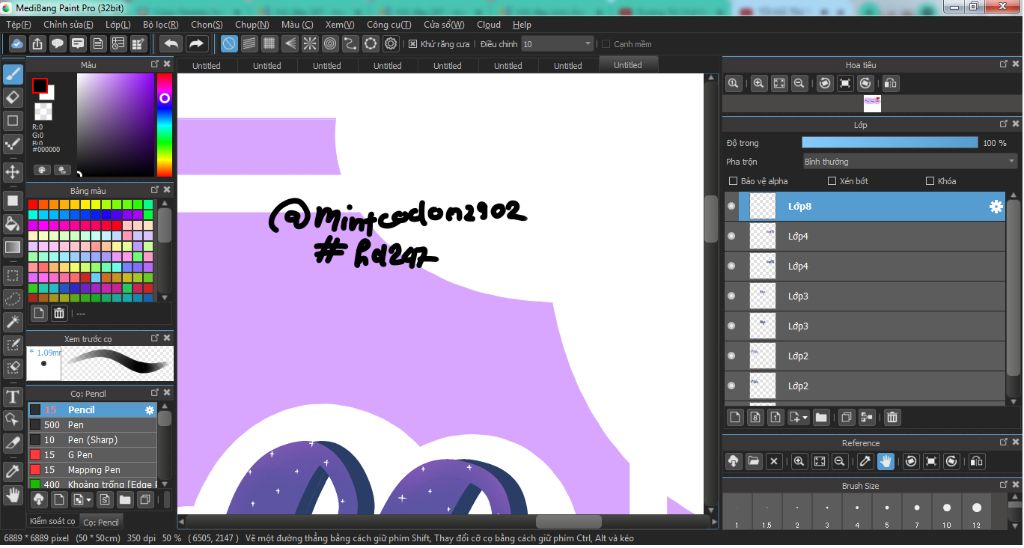
Task: Select the eyedropper in Reference panel
Action: click(x=865, y=461)
